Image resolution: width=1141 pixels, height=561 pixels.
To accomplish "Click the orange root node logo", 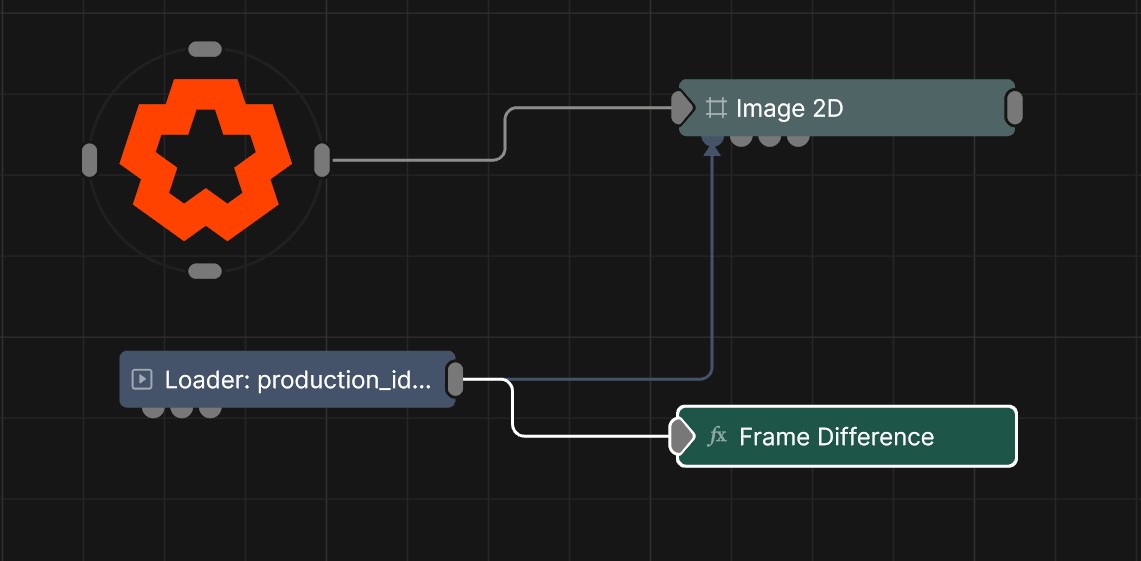I will click(205, 160).
